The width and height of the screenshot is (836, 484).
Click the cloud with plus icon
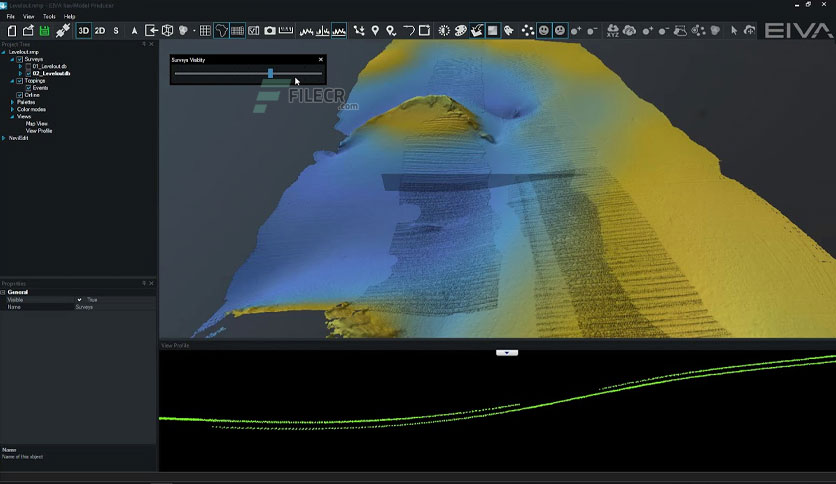750,31
